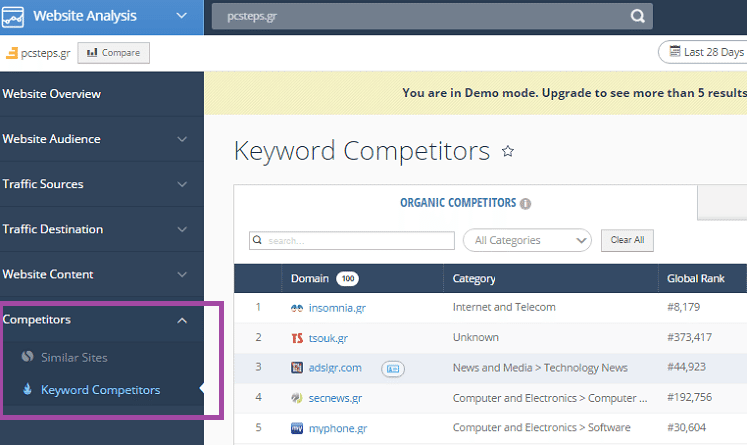This screenshot has height=445, width=747.
Task: Open Keyword Competitors submenu item
Action: [x=101, y=390]
